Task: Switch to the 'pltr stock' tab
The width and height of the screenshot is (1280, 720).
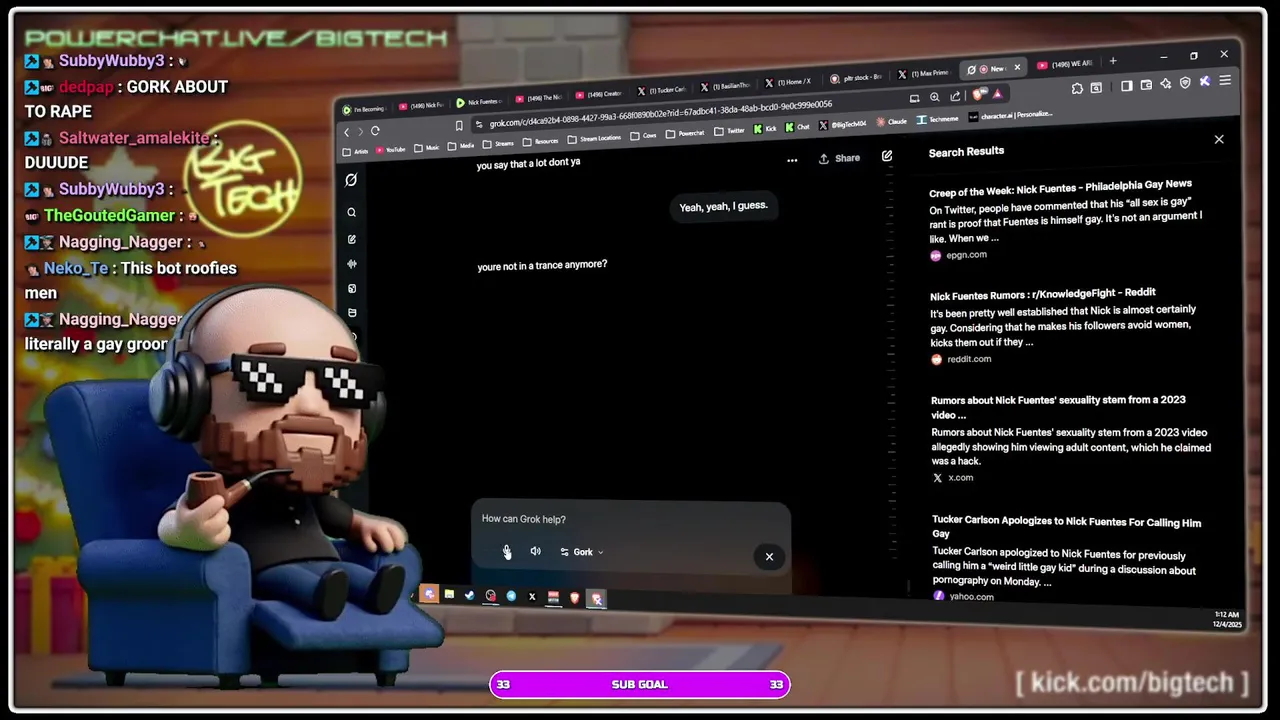Action: [858, 77]
